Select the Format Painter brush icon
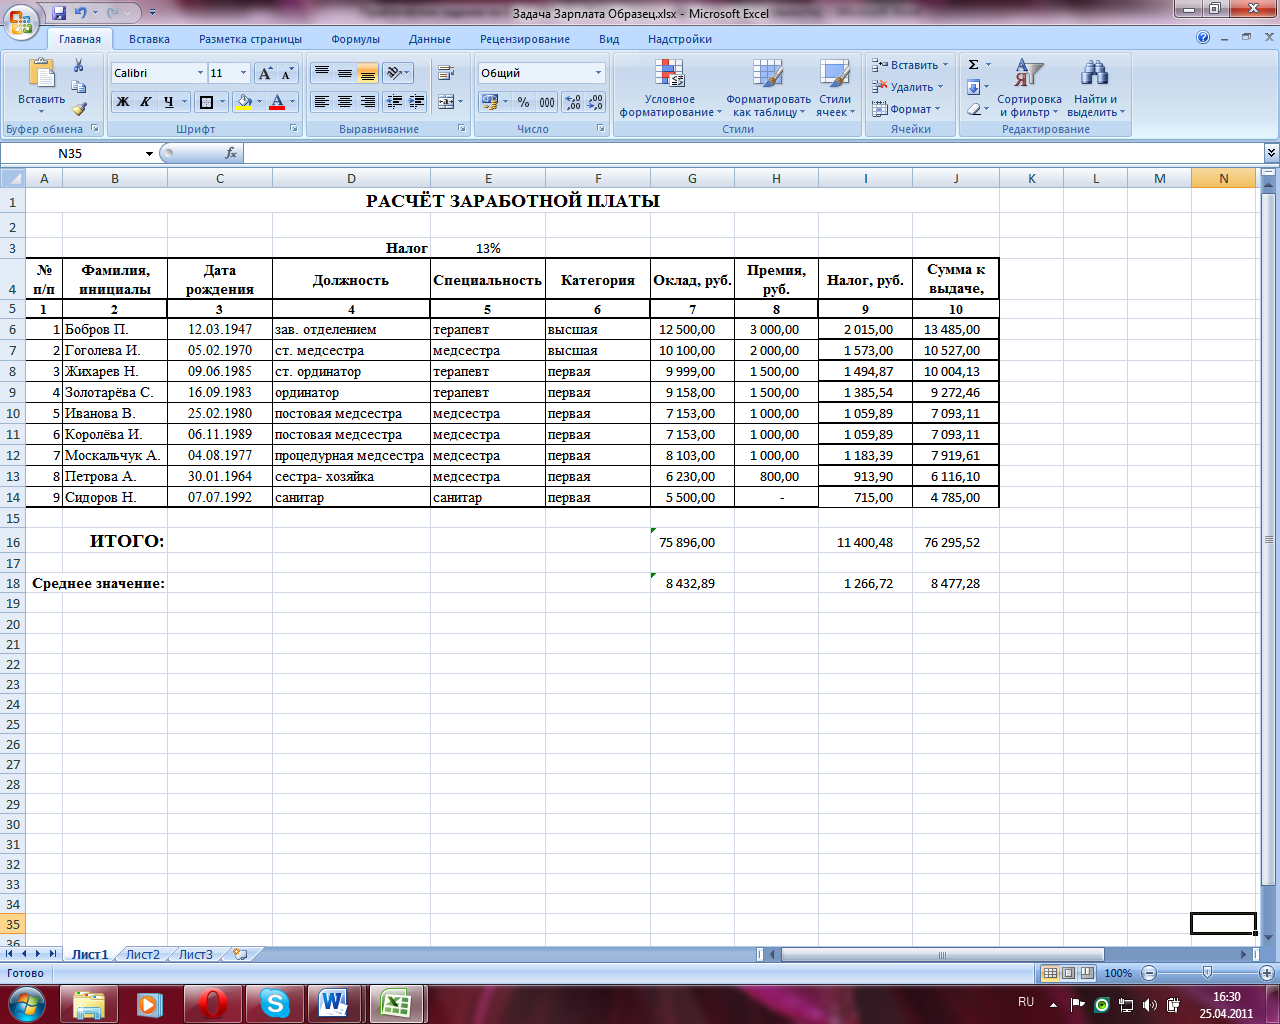 pyautogui.click(x=79, y=108)
